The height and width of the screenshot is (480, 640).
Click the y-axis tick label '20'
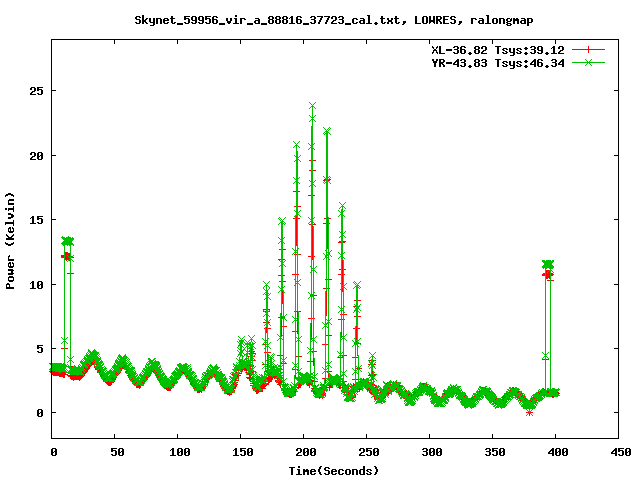(x=36, y=156)
